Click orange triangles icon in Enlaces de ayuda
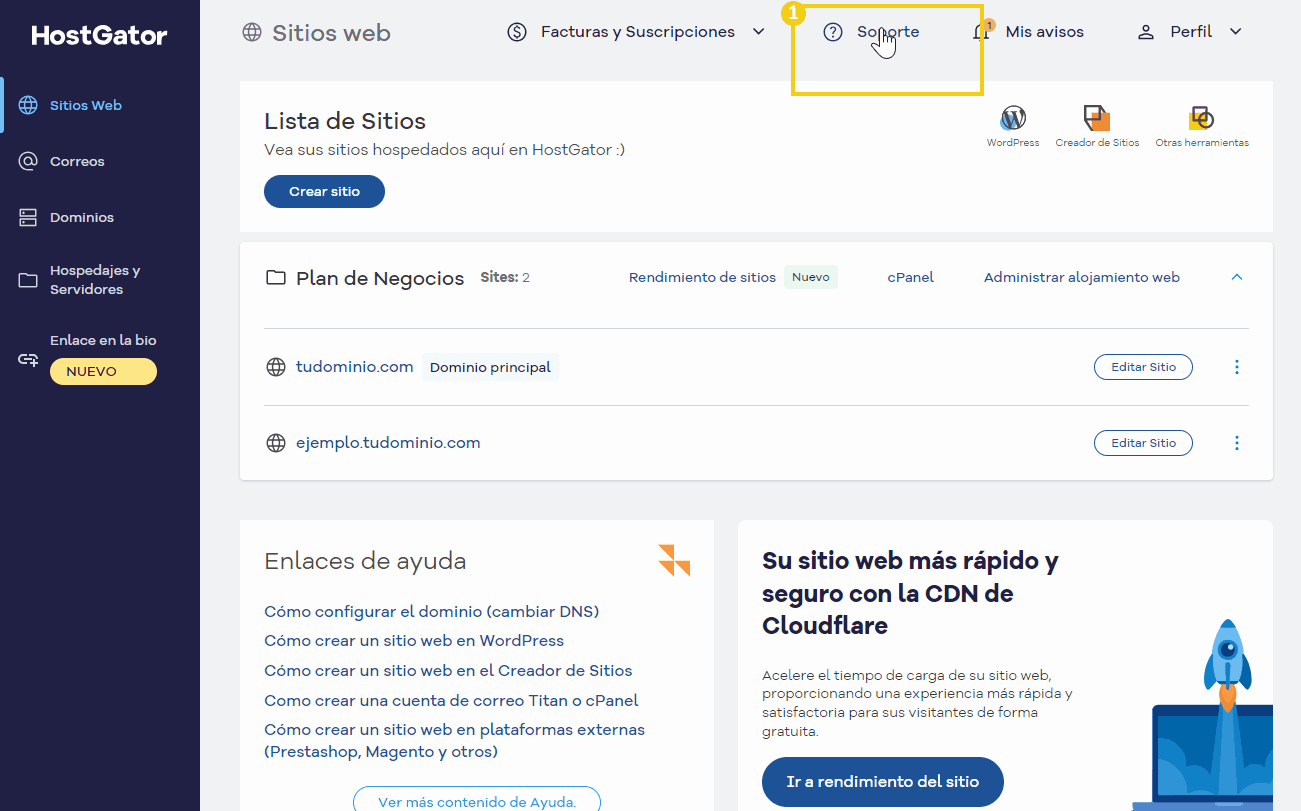The image size is (1301, 811). [674, 560]
